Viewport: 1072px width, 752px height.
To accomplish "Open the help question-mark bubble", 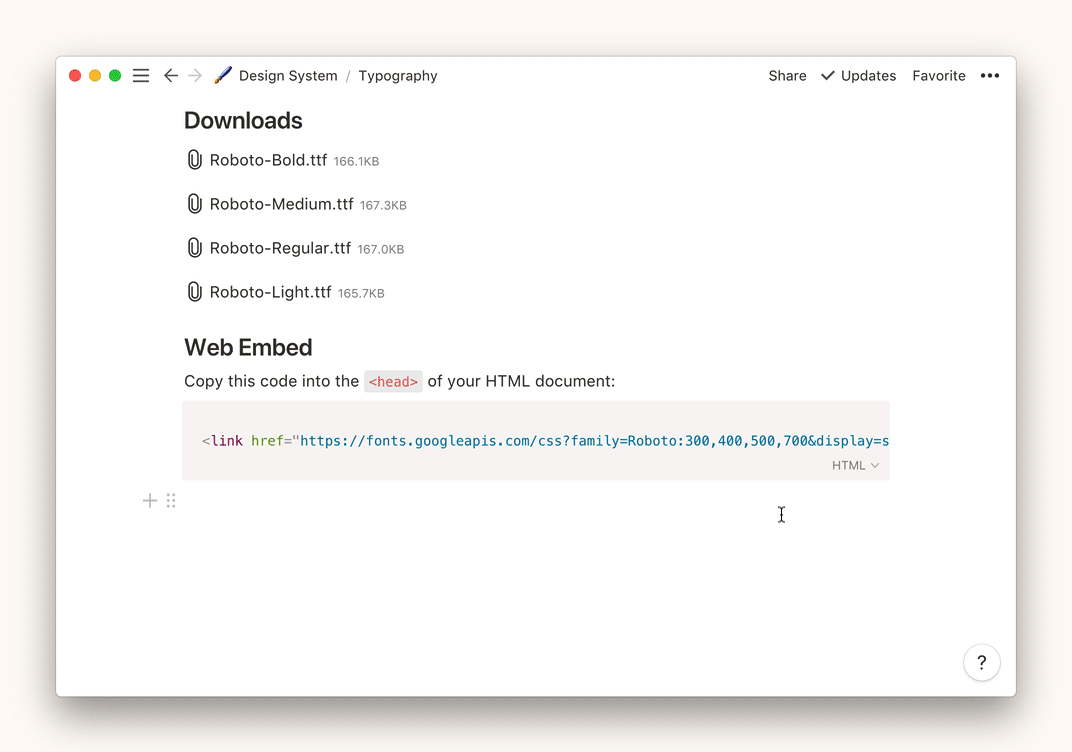I will (x=981, y=662).
